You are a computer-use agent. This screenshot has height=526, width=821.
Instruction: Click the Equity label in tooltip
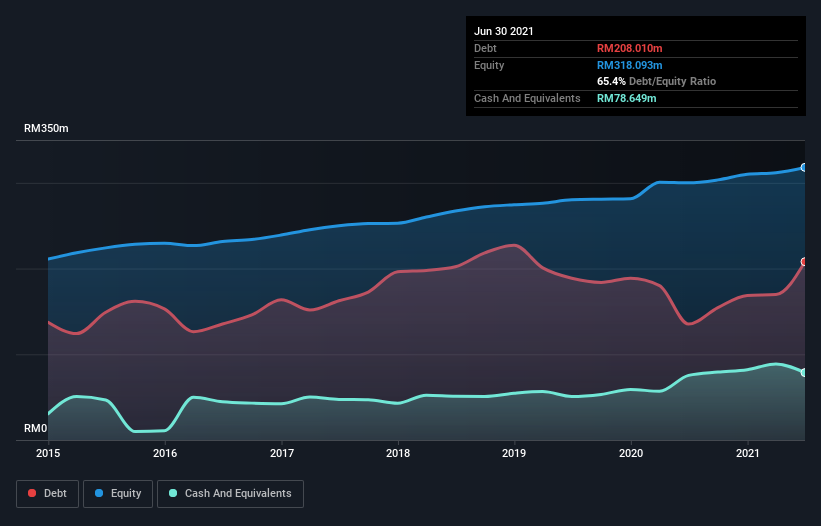[489, 65]
